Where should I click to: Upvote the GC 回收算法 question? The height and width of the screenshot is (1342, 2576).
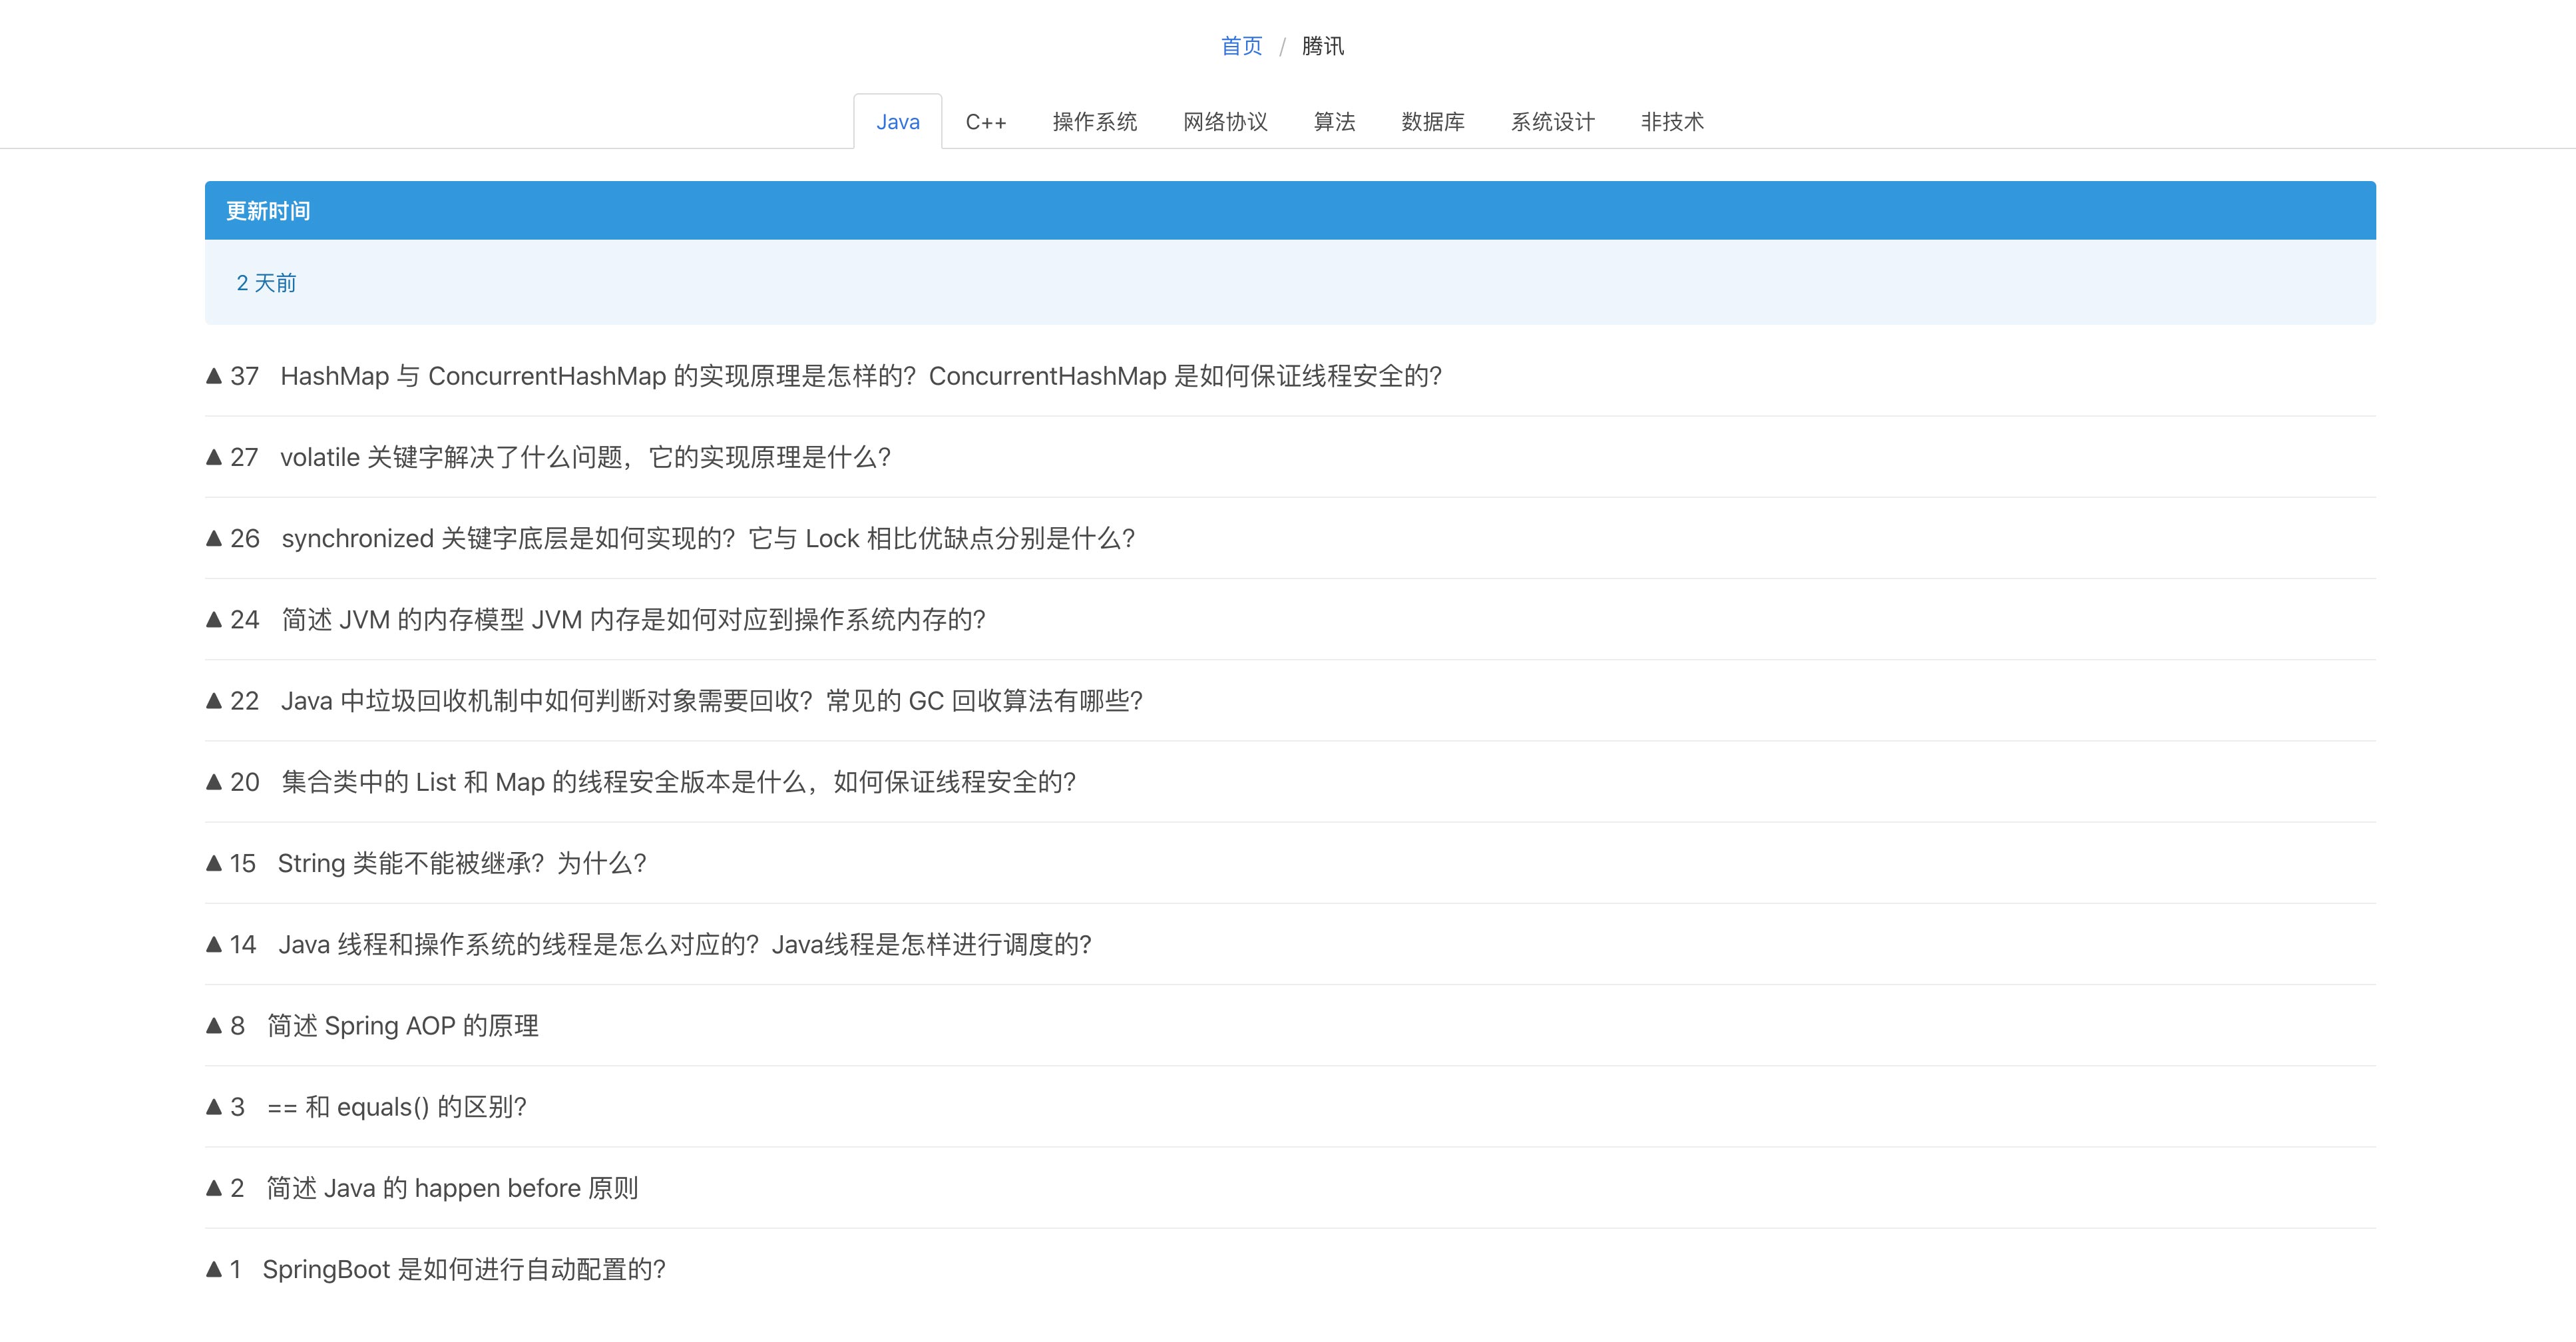tap(214, 701)
